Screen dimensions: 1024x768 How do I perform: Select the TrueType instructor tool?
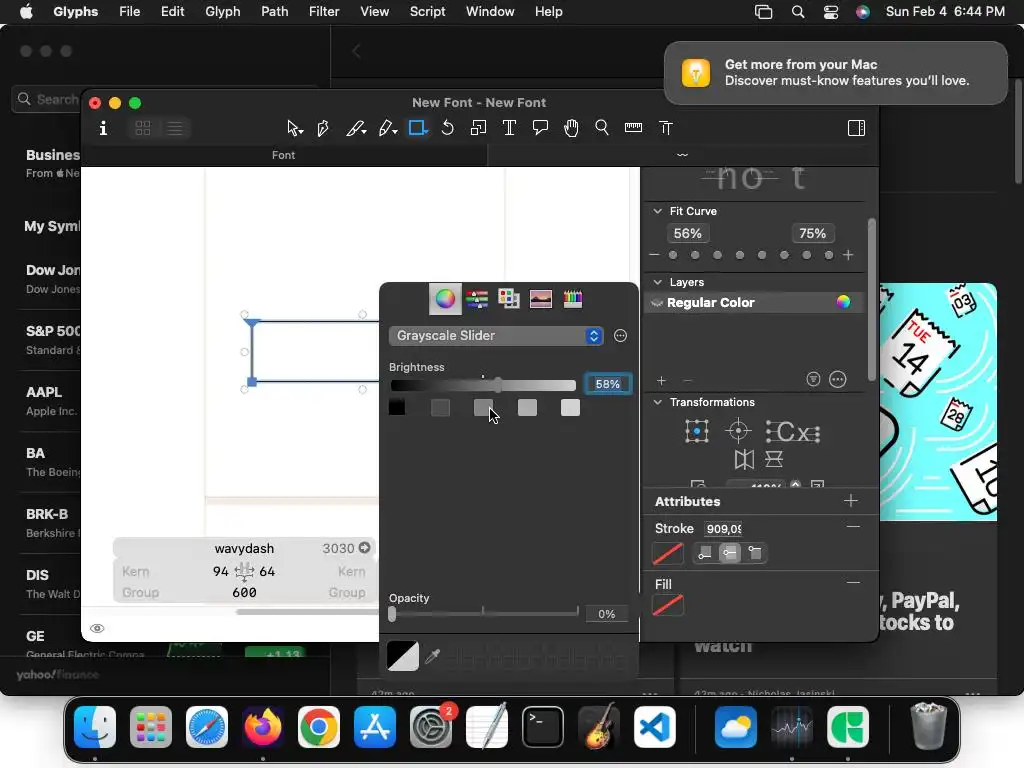665,128
